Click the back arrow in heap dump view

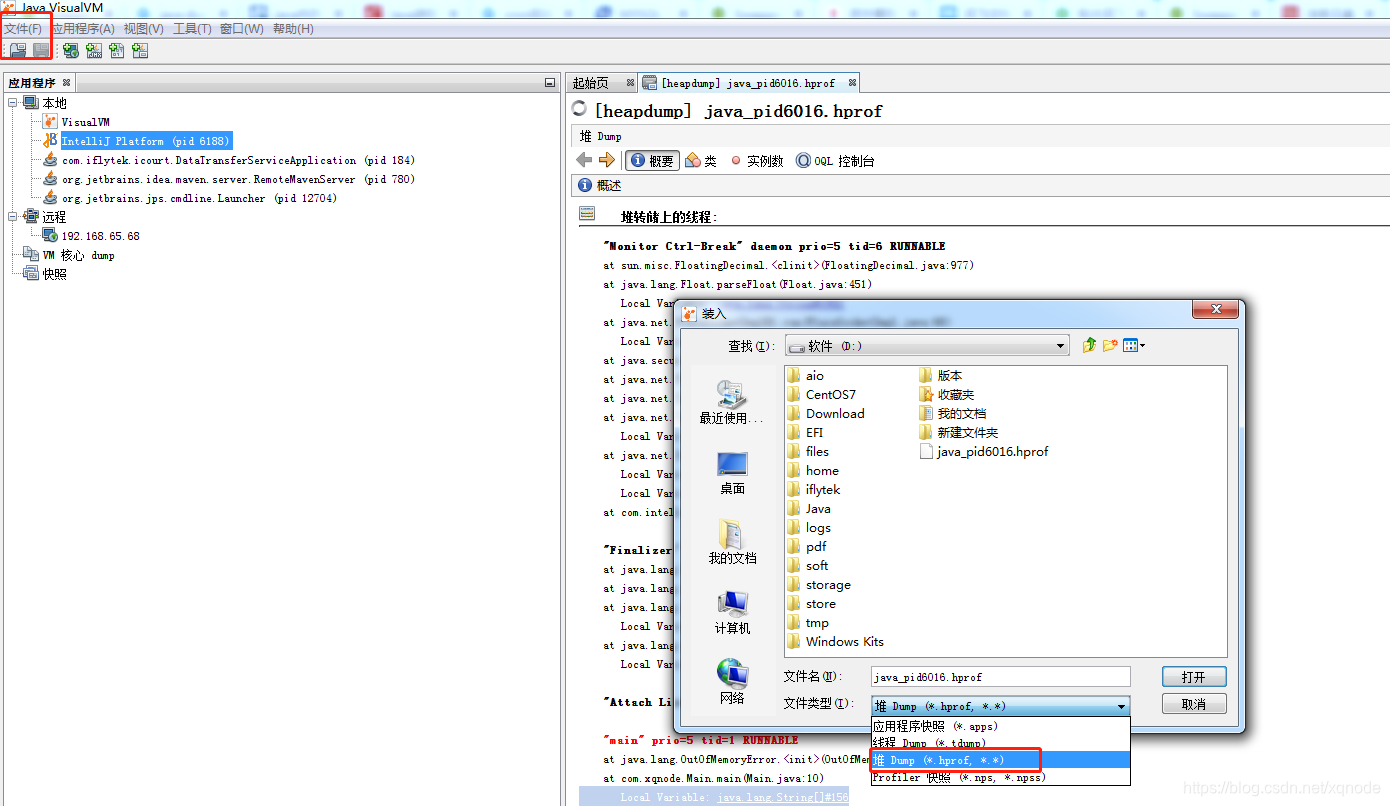(585, 160)
